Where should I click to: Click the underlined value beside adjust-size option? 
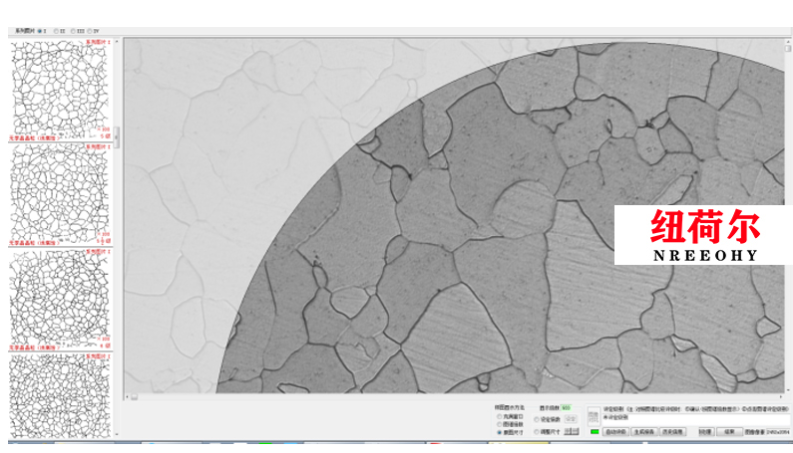(571, 431)
